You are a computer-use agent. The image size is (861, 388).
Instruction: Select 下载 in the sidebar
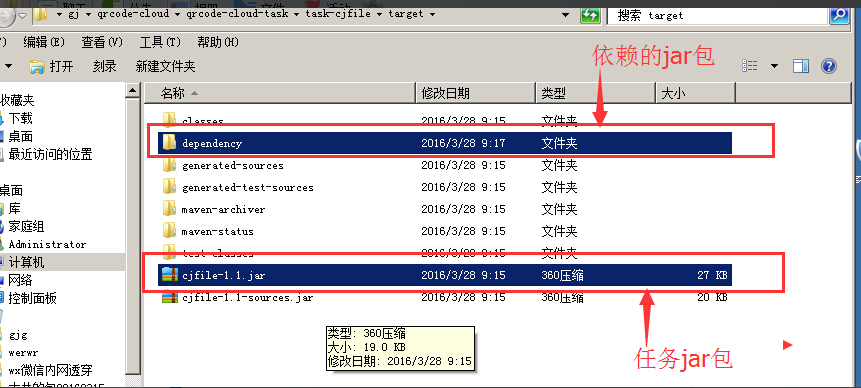[21, 118]
